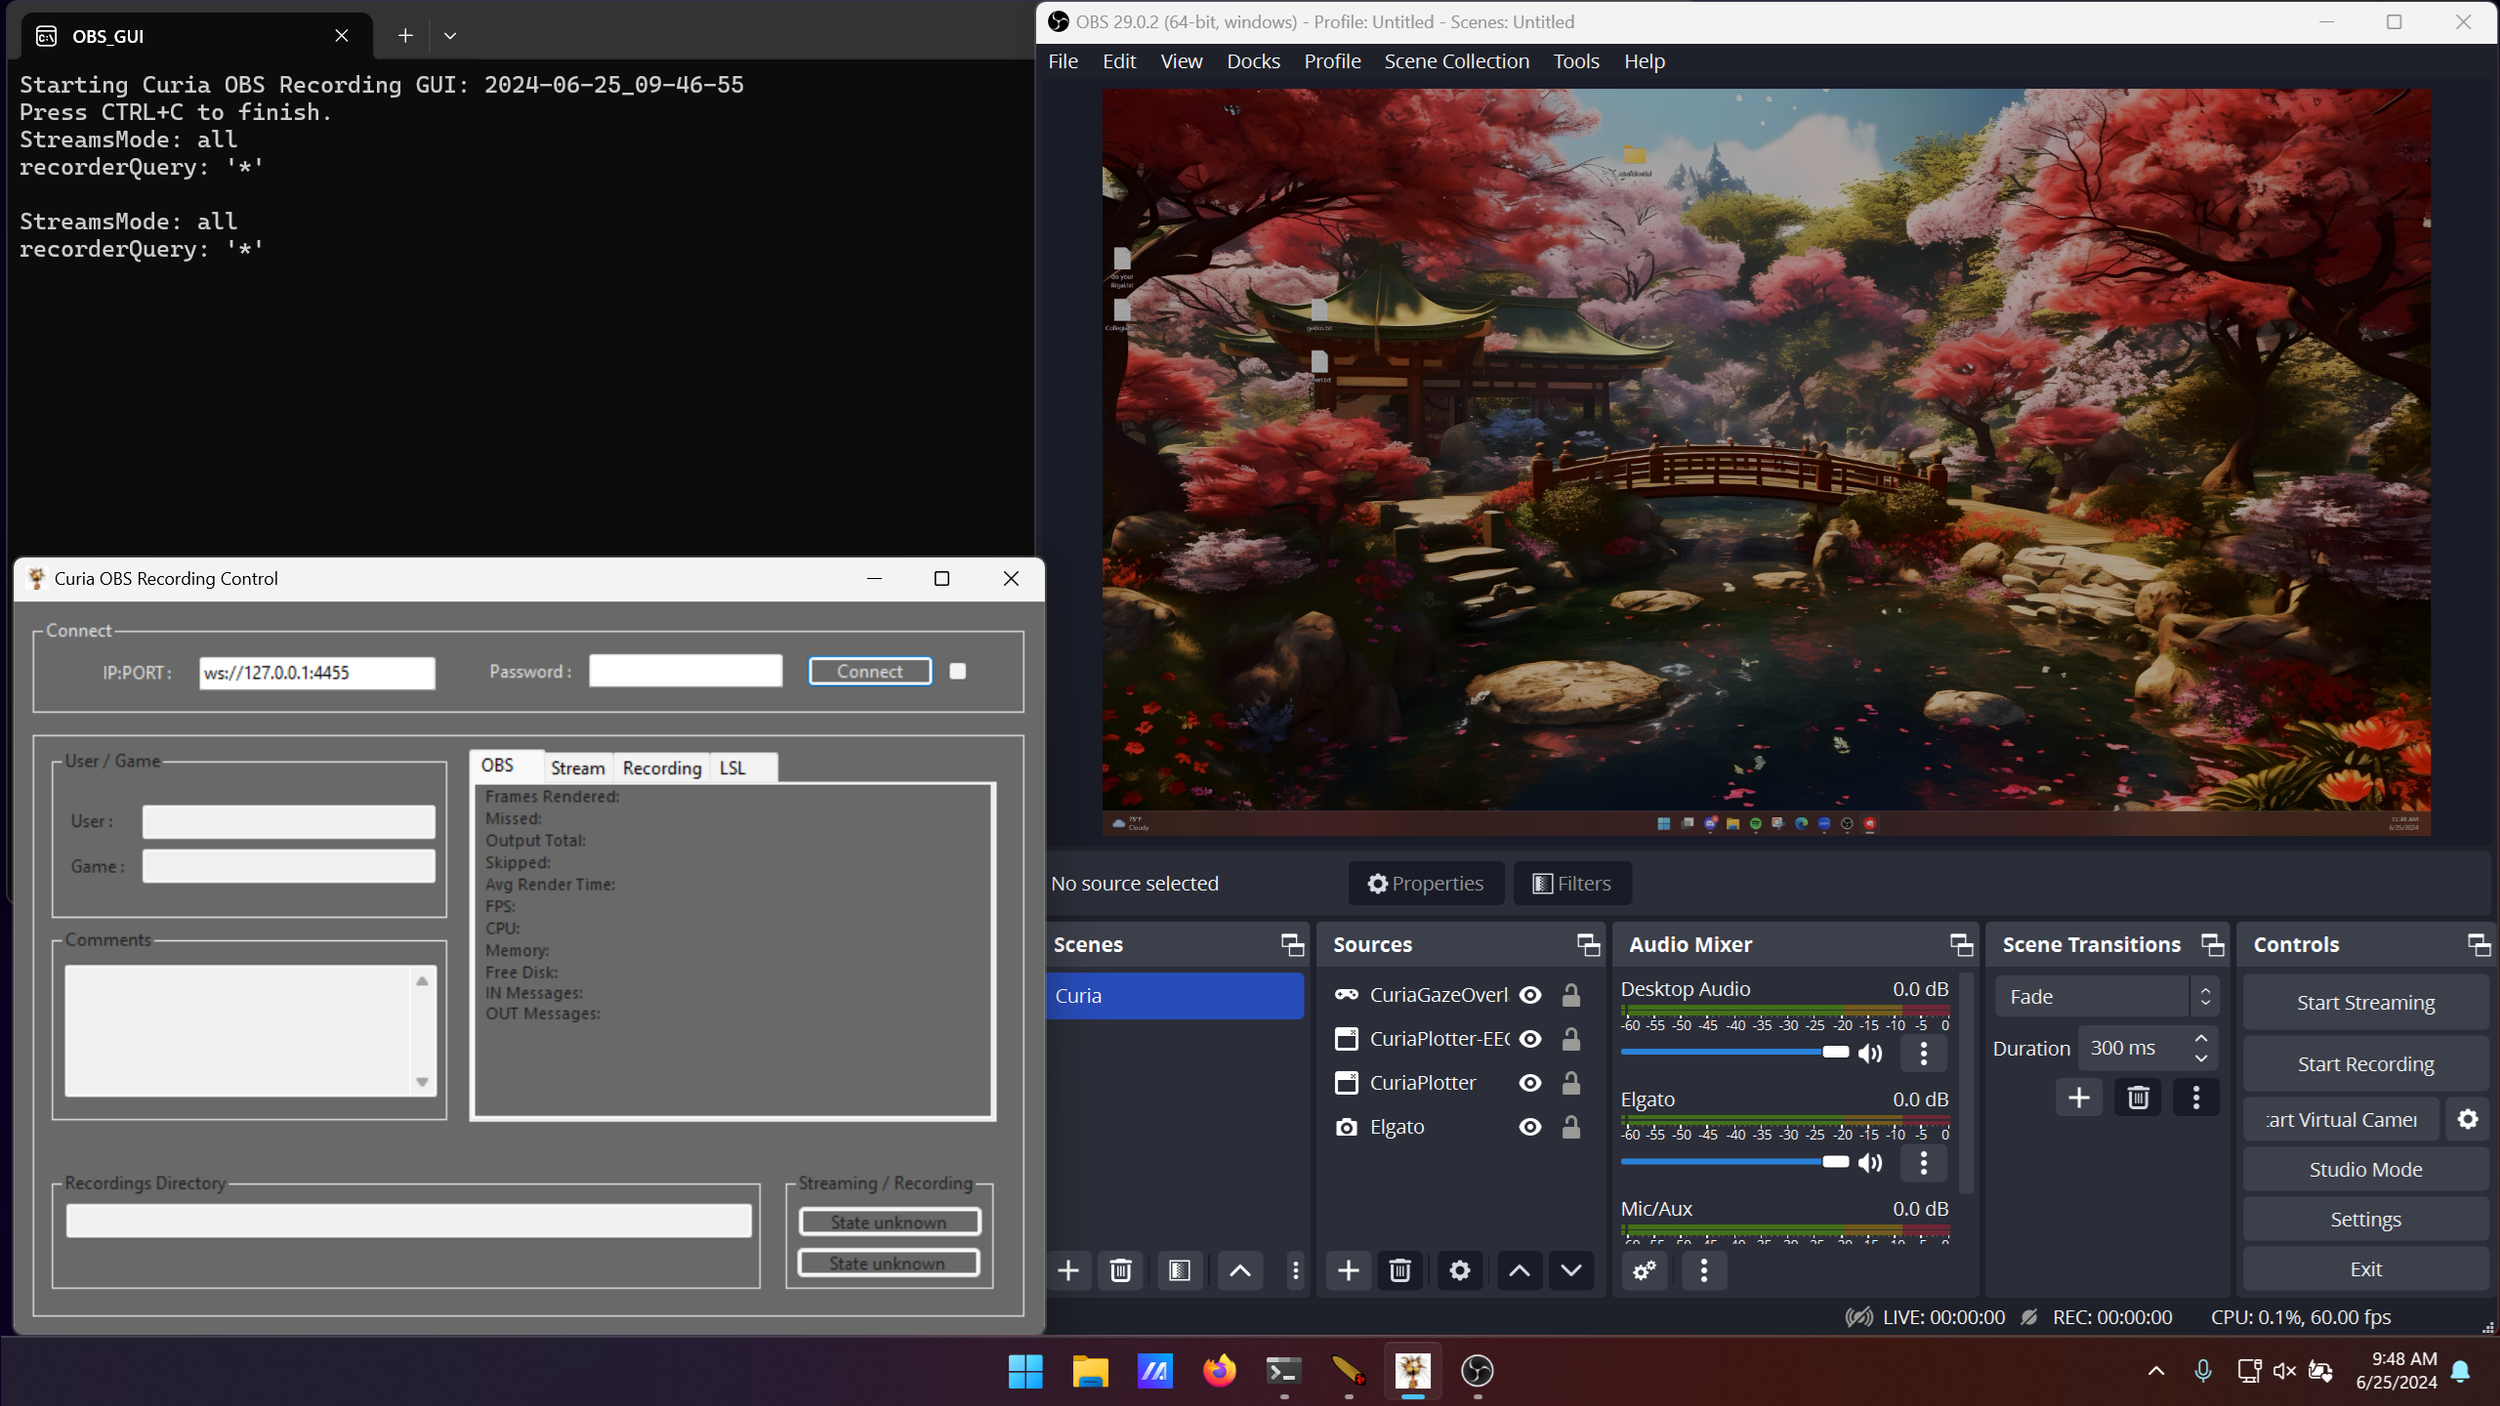Open scene filters icon in Scenes toolbar
Image resolution: width=2500 pixels, height=1406 pixels.
tap(1179, 1270)
